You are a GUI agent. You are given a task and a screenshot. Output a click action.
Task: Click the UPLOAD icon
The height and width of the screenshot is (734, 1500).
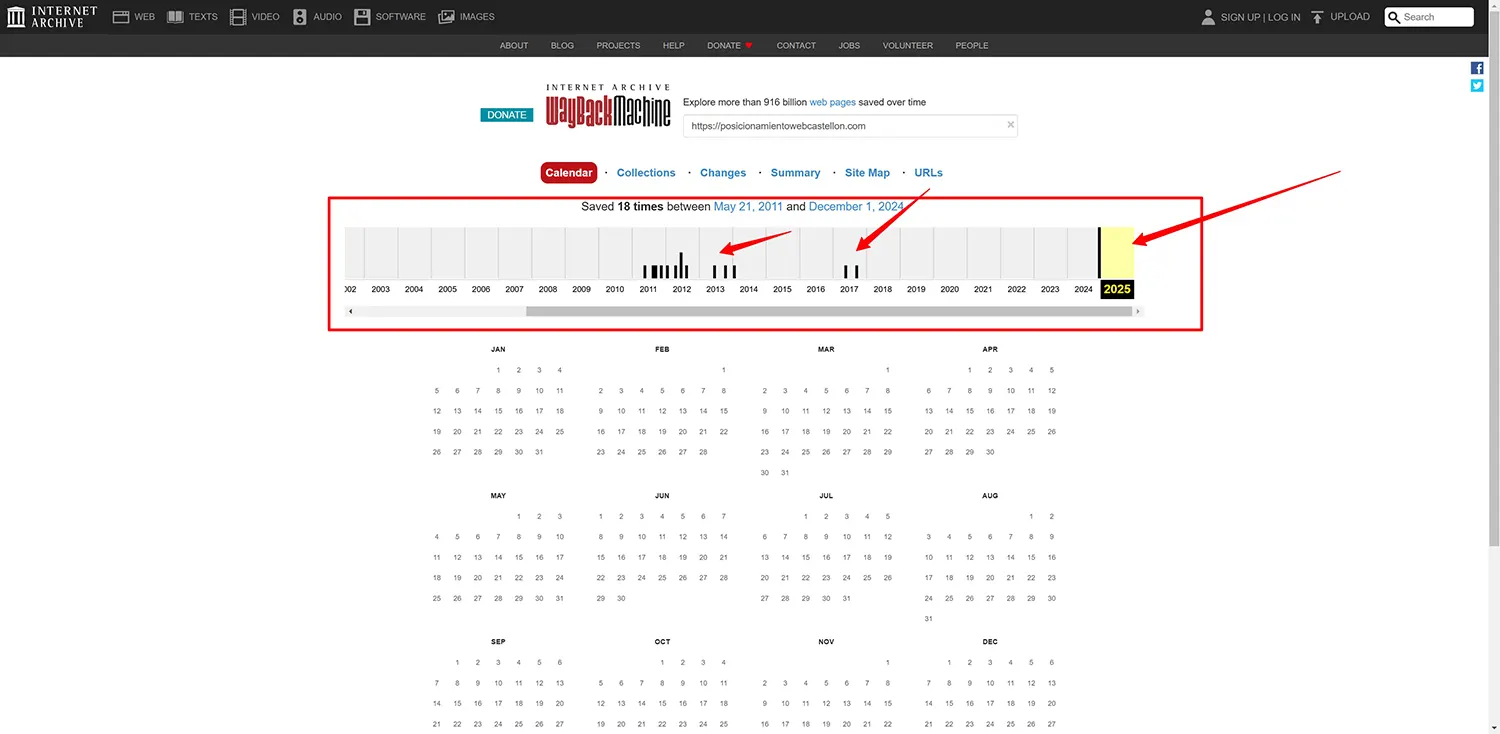pos(1318,16)
